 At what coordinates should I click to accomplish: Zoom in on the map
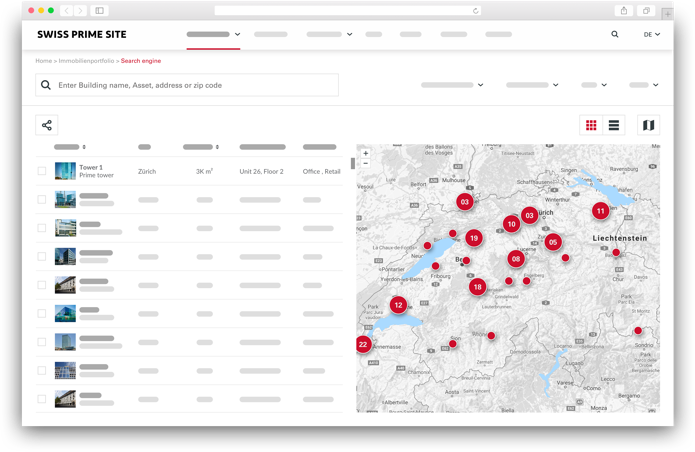[x=366, y=153]
